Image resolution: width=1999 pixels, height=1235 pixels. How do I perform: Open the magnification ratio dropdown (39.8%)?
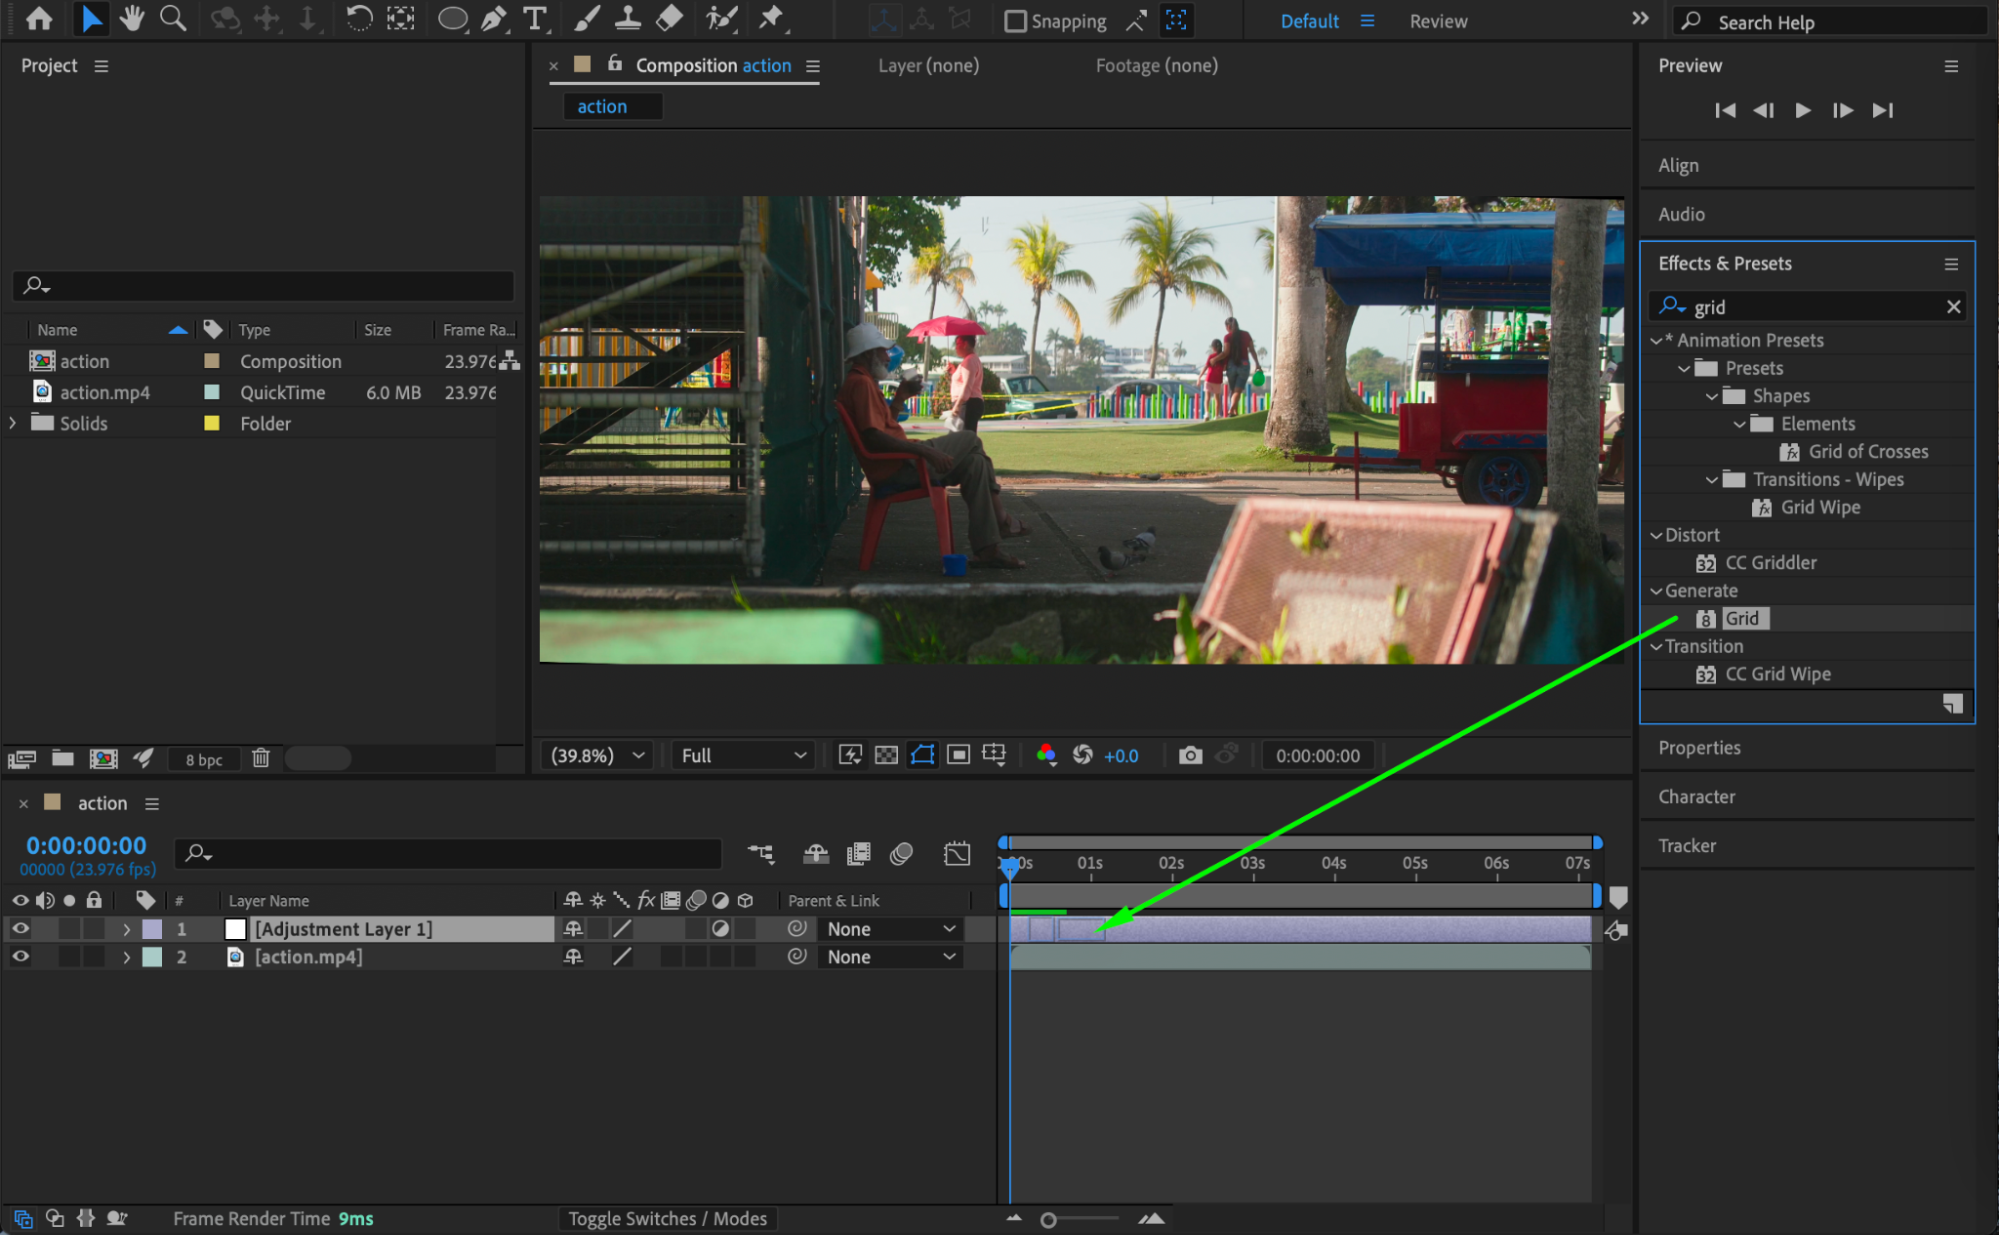[597, 755]
